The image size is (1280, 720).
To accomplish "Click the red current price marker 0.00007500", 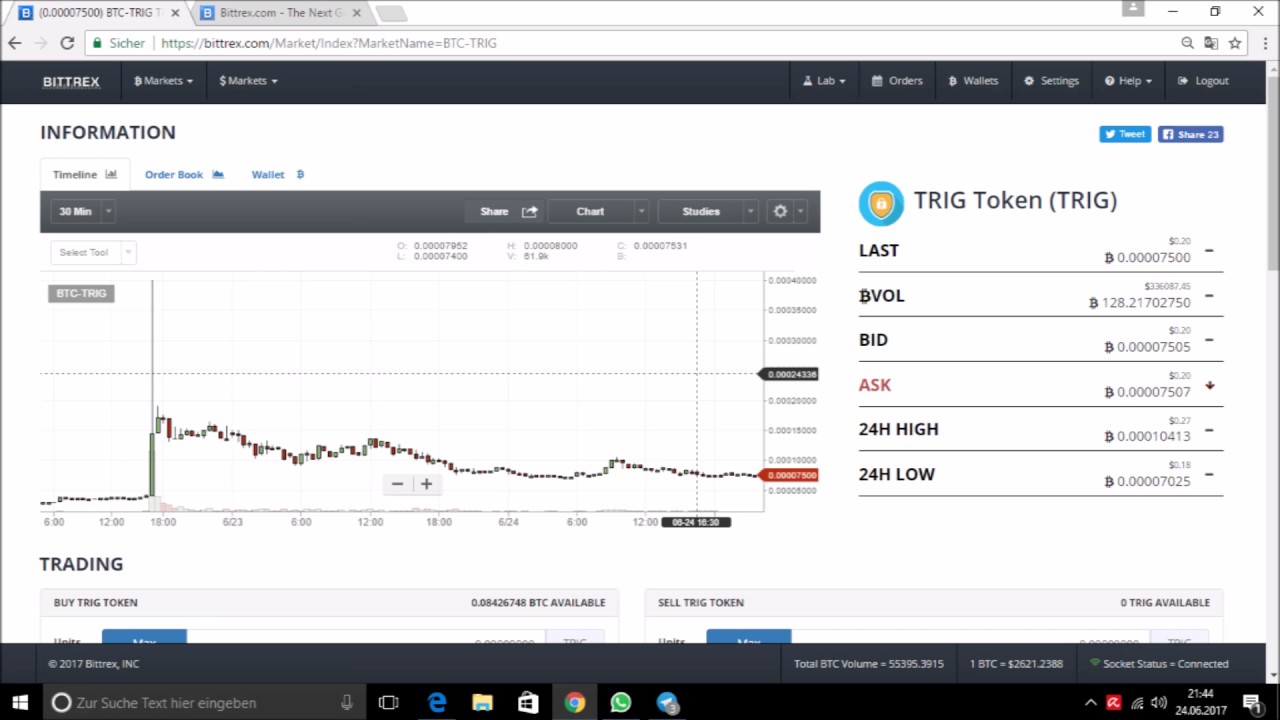I will pos(790,475).
